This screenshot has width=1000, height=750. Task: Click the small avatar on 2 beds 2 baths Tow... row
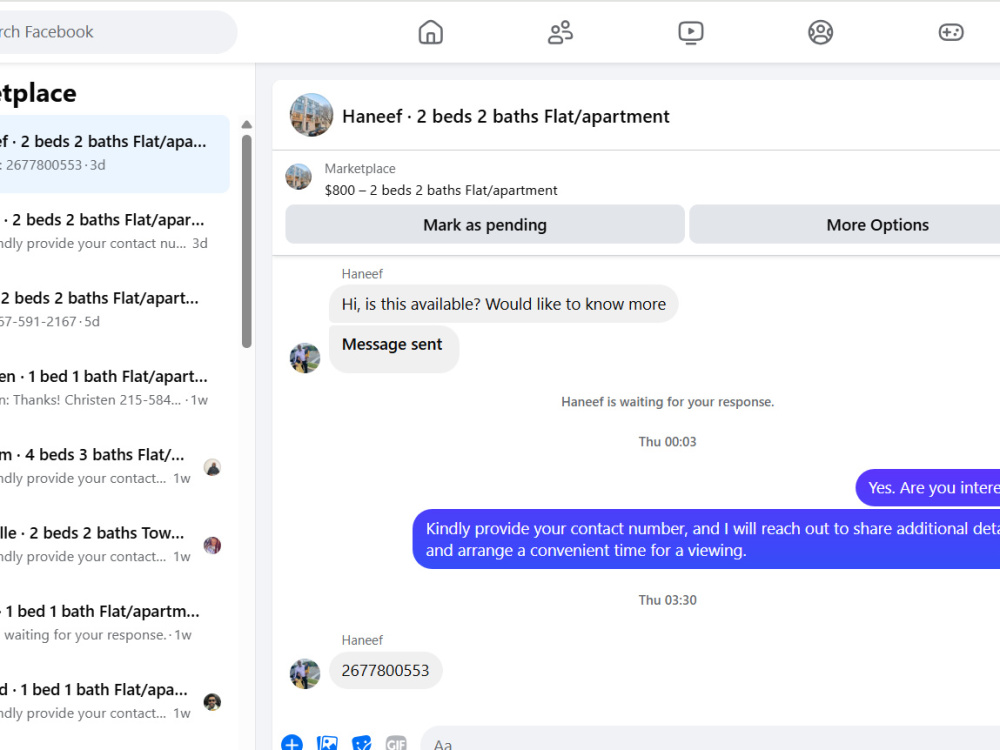(212, 545)
